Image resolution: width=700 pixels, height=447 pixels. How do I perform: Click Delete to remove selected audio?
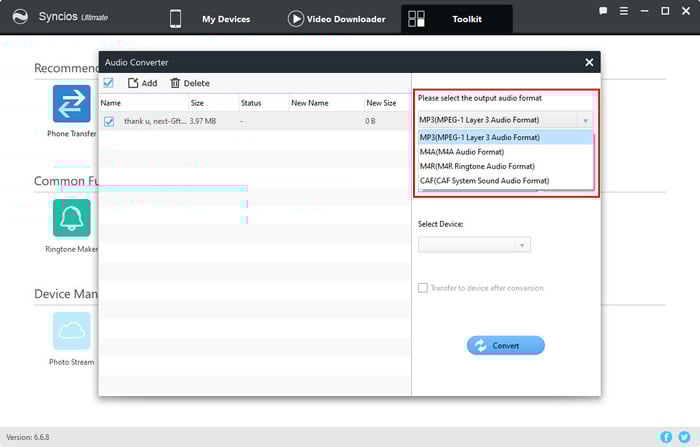pyautogui.click(x=190, y=83)
